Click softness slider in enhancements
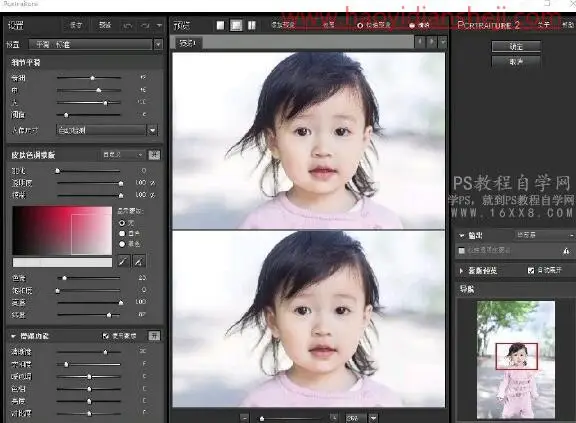Image resolution: width=576 pixels, height=423 pixels. [89, 364]
